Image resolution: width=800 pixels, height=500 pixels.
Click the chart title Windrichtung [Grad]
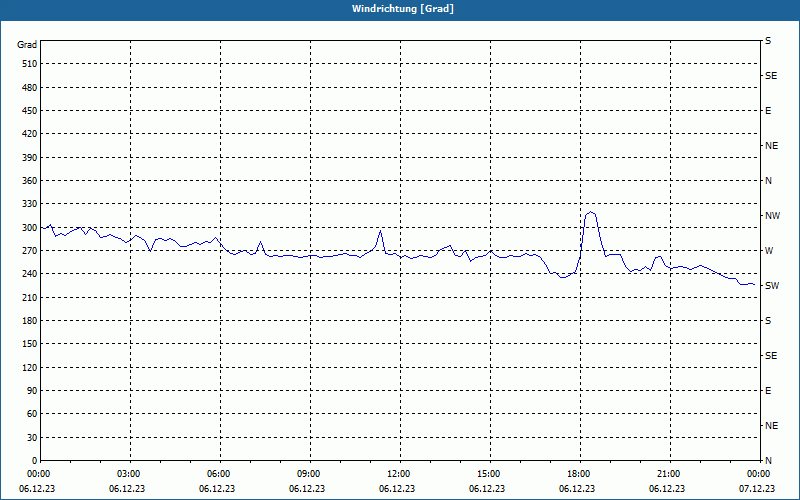[403, 9]
